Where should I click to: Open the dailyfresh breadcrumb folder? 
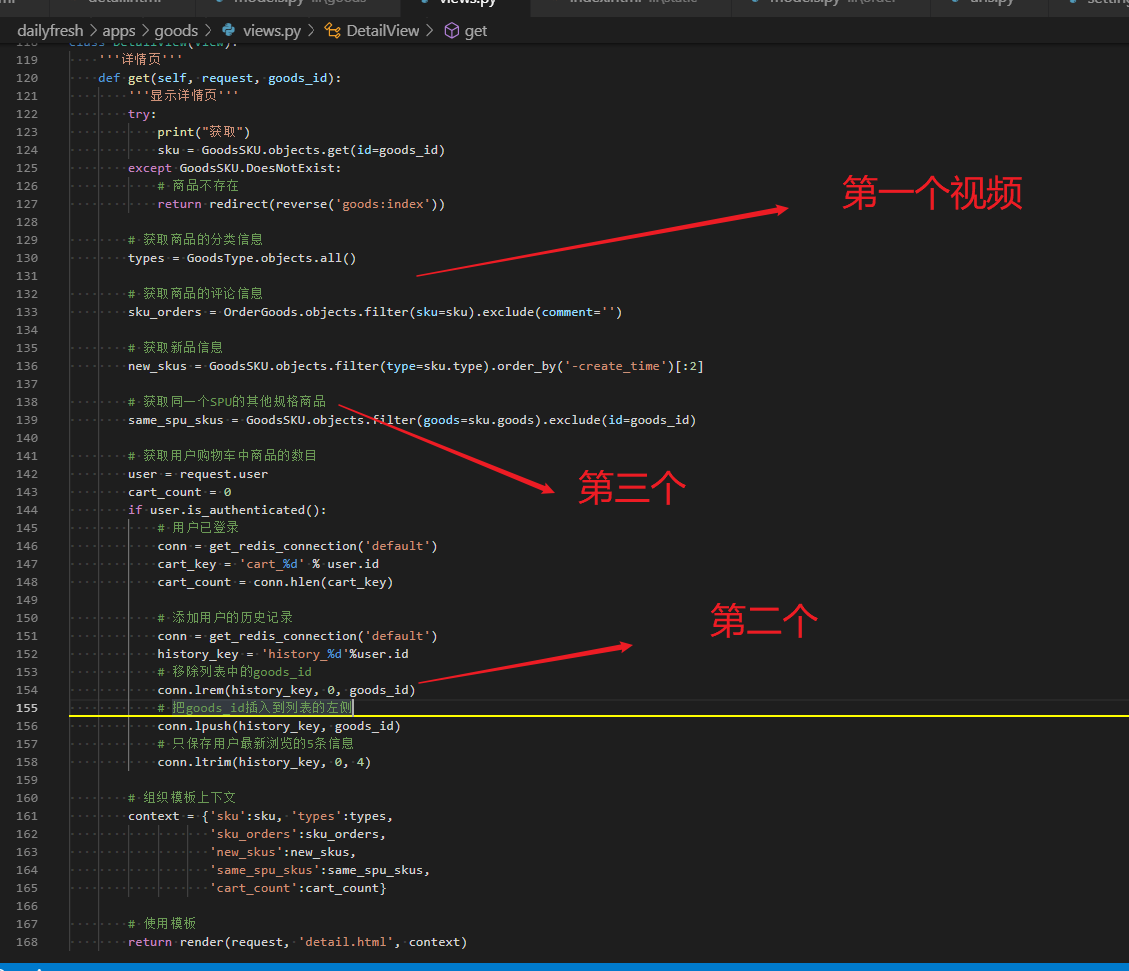[50, 31]
